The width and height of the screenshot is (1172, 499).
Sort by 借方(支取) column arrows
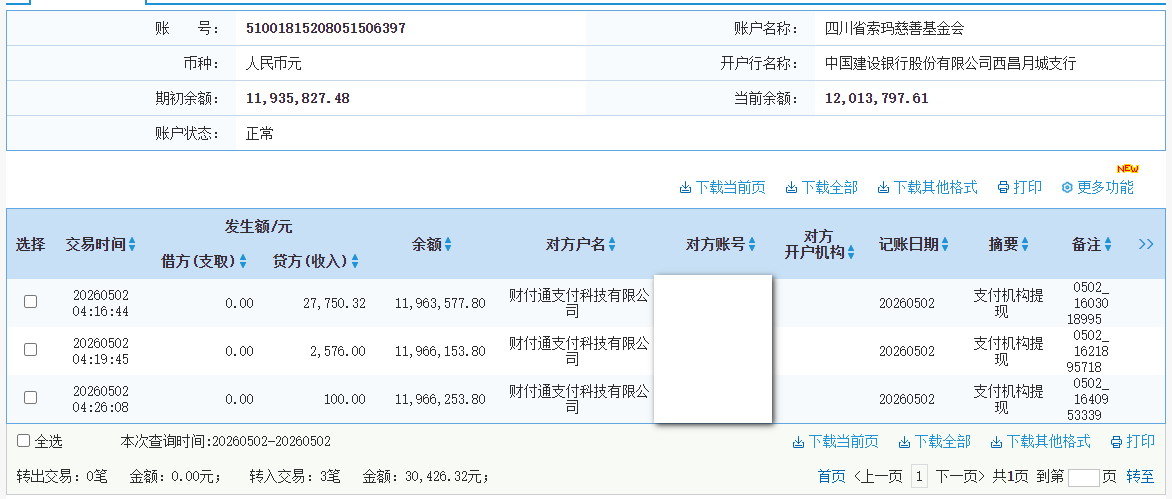tap(242, 261)
